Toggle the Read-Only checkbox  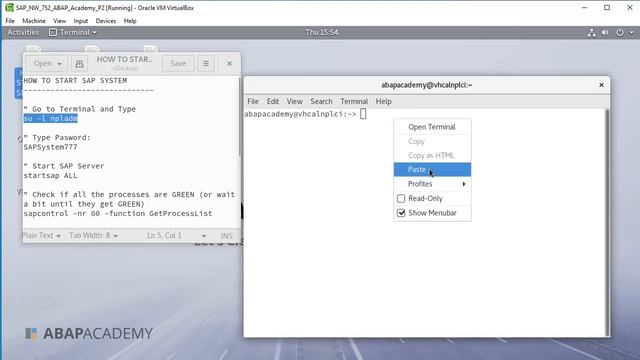click(x=401, y=198)
